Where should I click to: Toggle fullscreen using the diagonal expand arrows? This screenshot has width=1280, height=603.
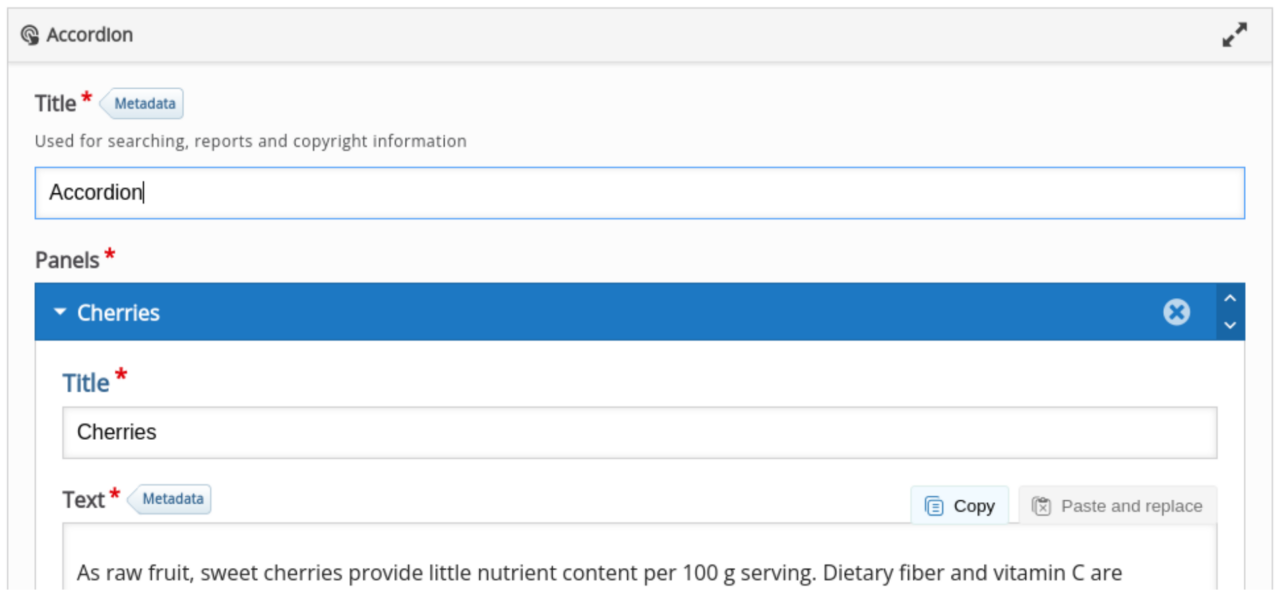[x=1234, y=34]
